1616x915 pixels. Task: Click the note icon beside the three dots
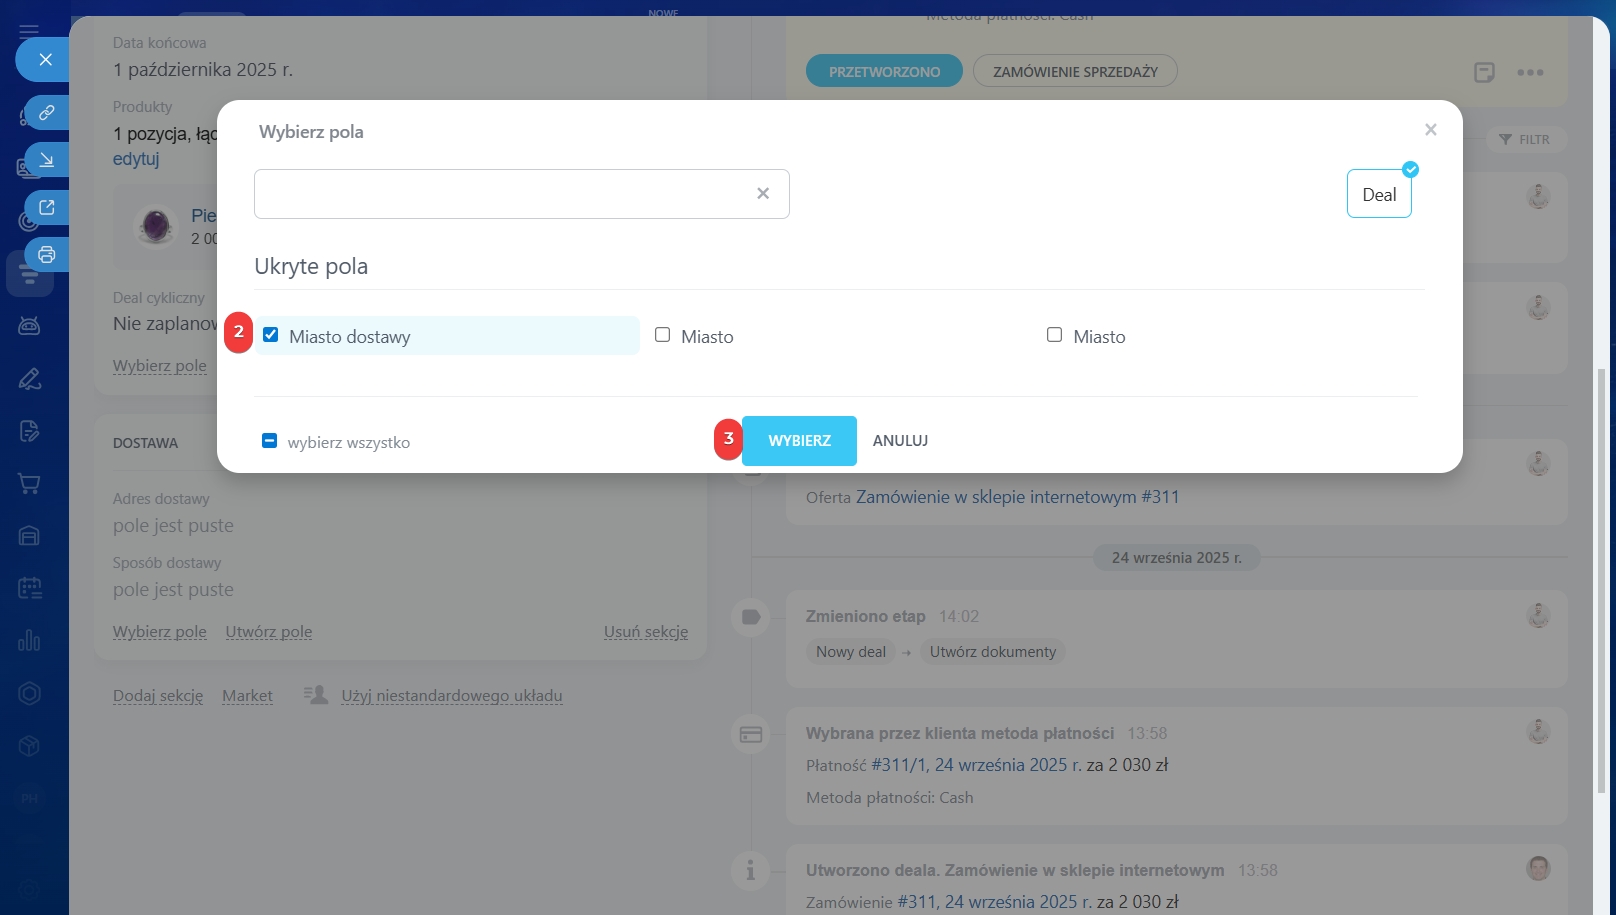pos(1484,72)
